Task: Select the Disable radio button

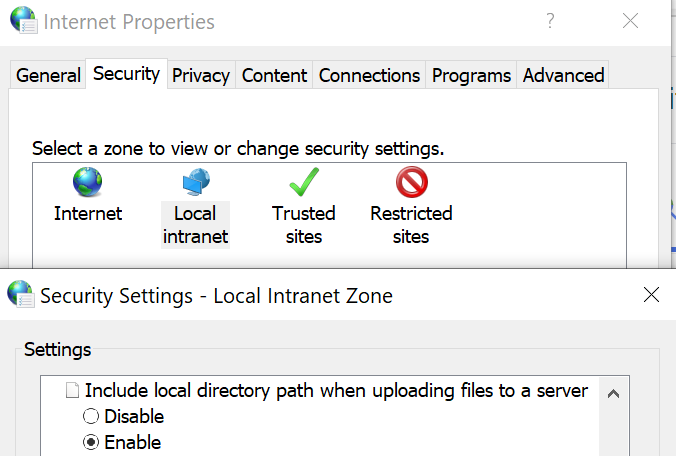Action: (x=91, y=417)
